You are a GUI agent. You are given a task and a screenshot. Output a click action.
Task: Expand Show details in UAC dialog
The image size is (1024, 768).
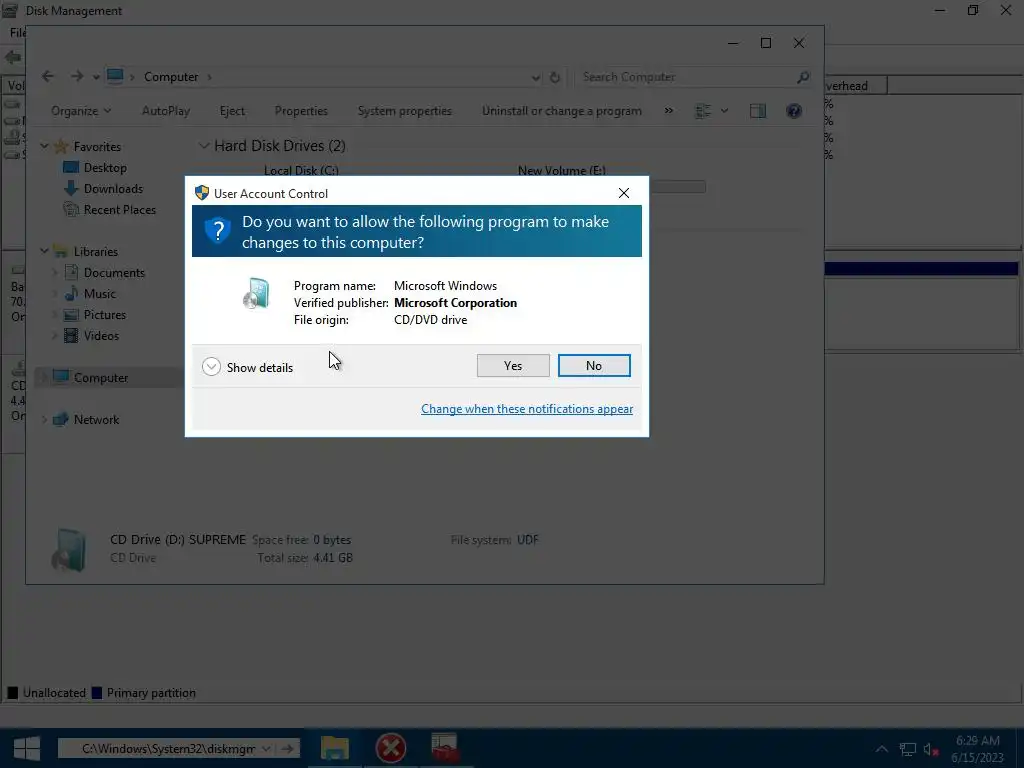pos(248,367)
